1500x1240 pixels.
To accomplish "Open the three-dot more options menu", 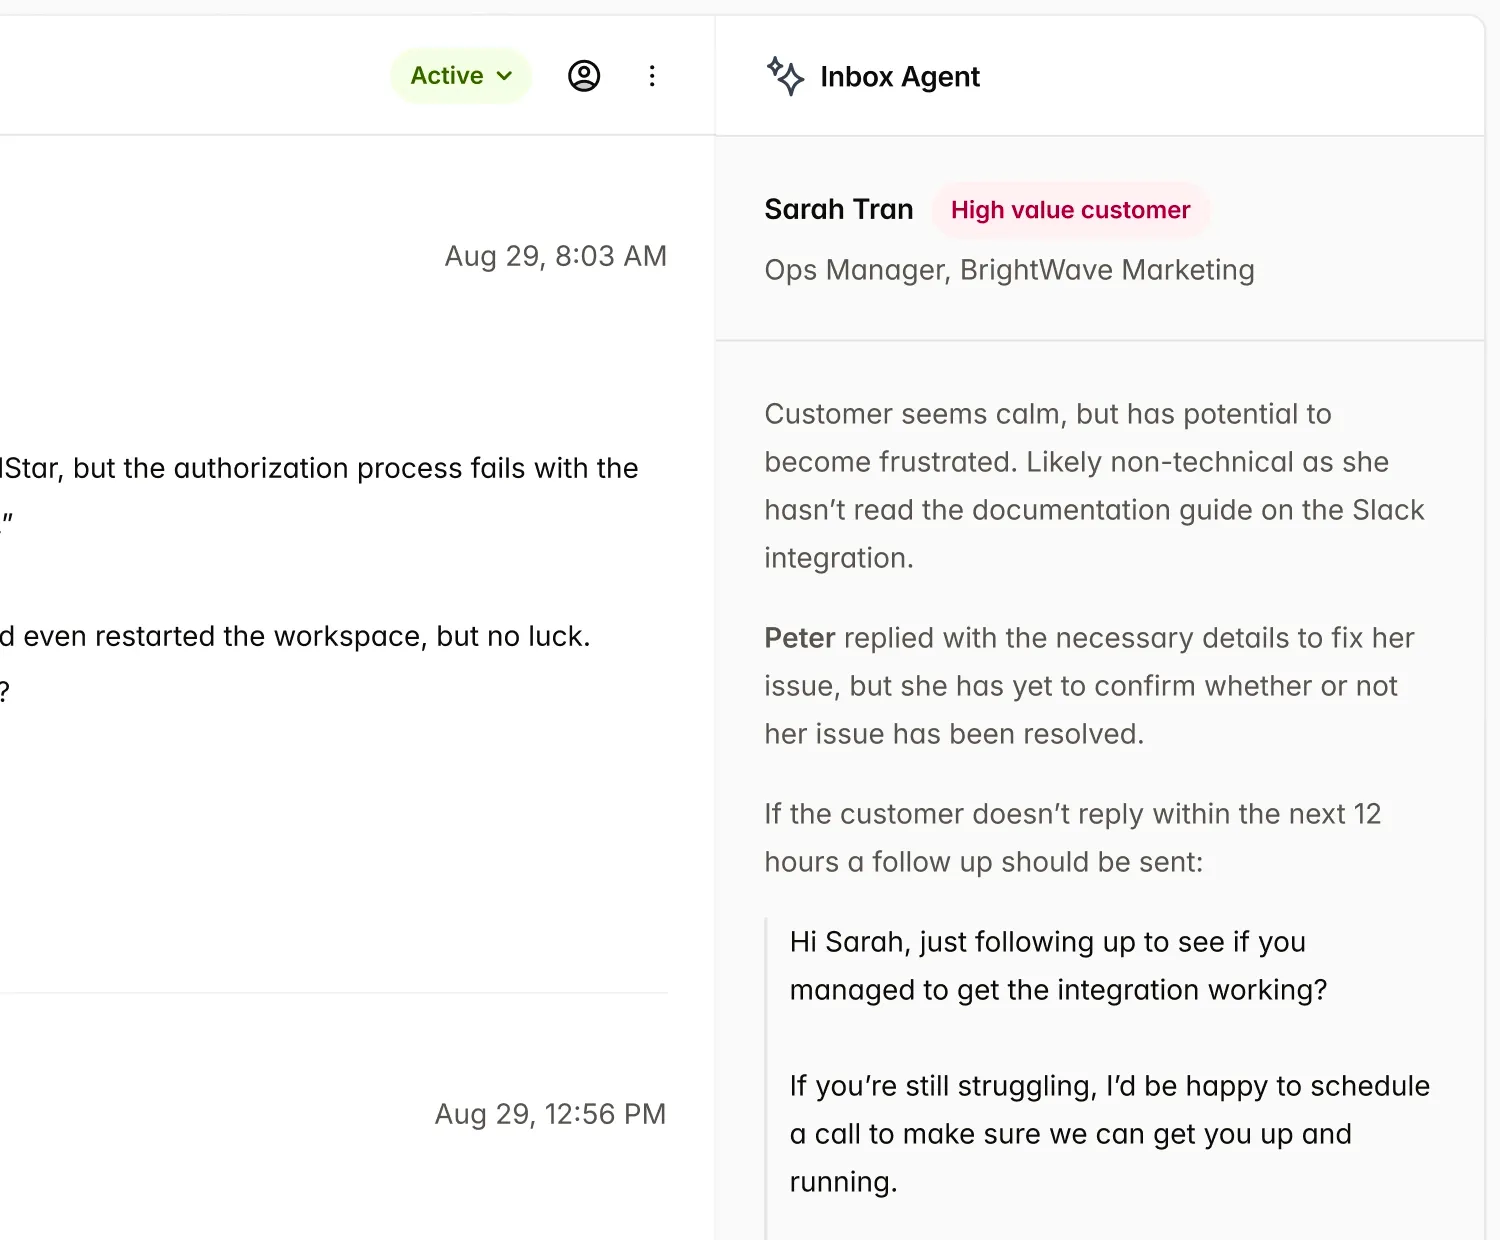I will click(x=652, y=76).
